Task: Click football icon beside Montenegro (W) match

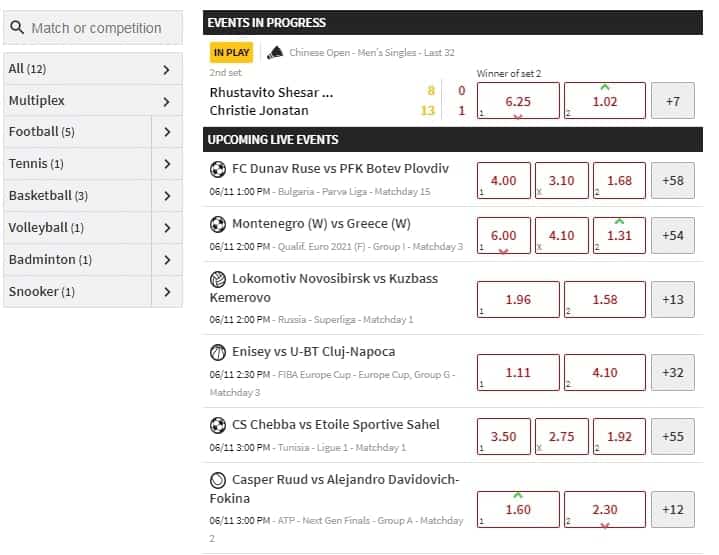Action: 218,224
